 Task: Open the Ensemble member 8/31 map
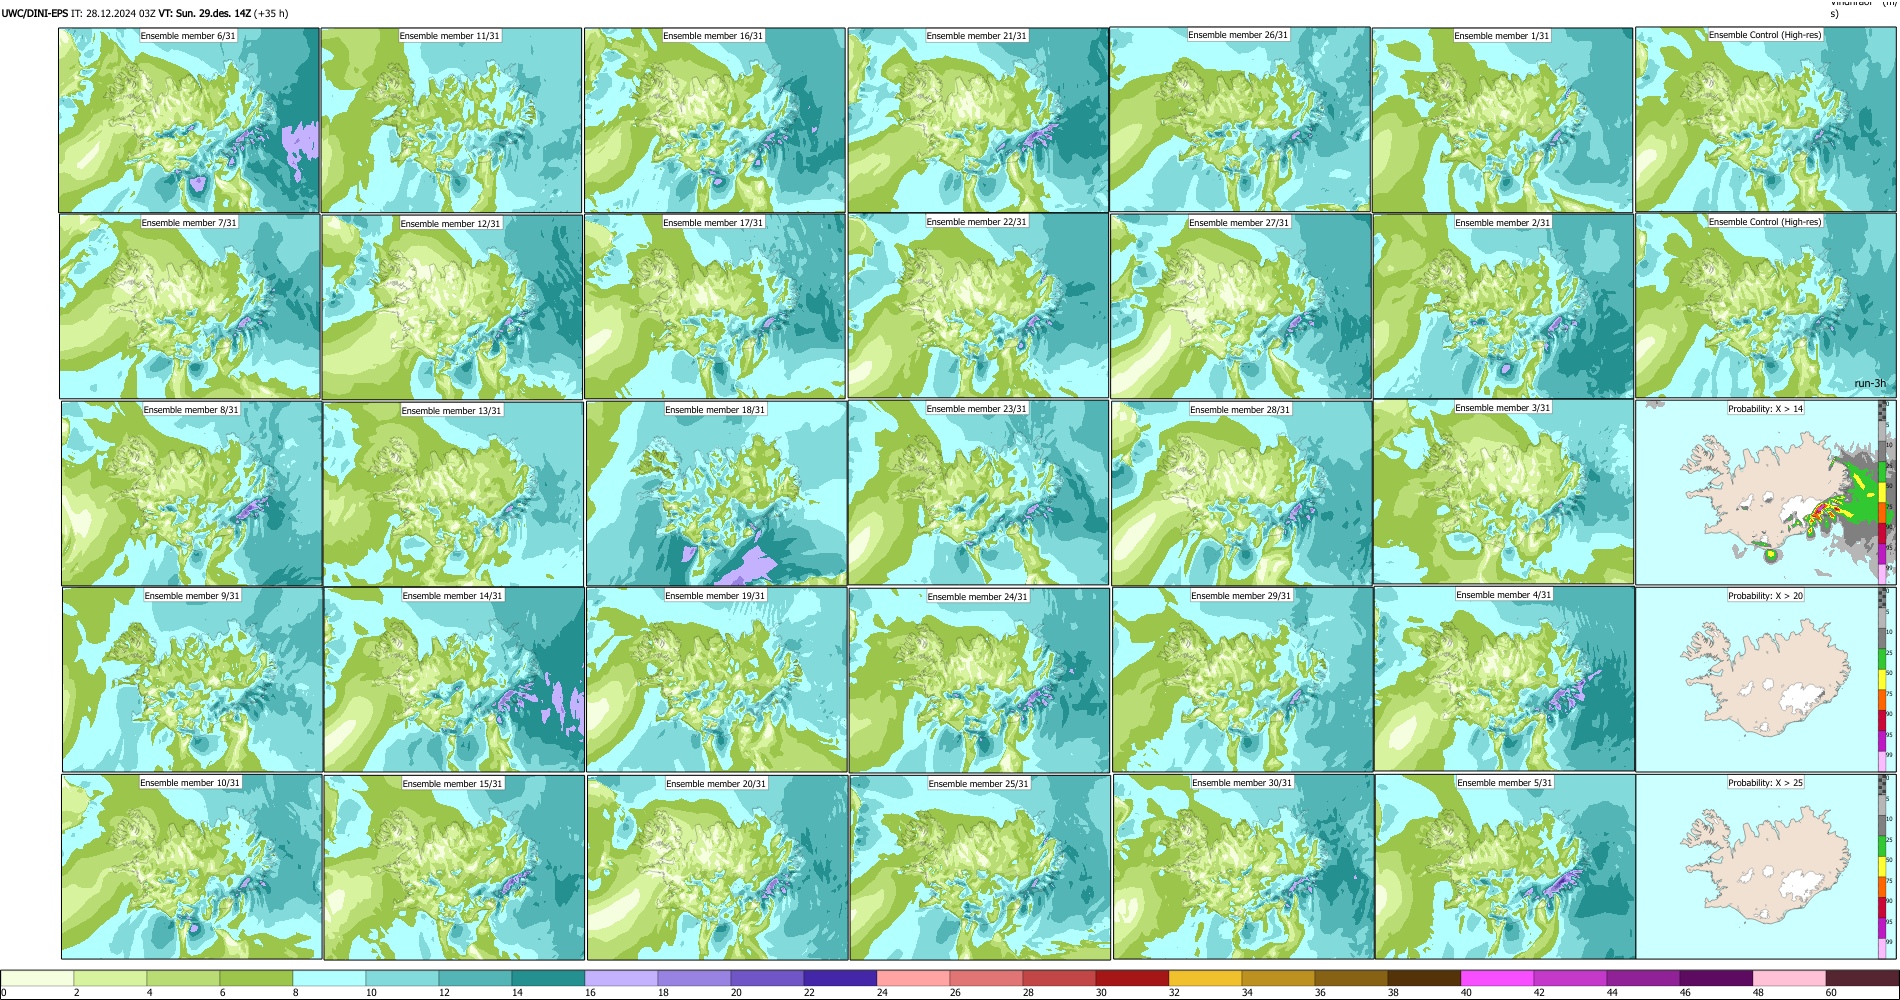191,494
